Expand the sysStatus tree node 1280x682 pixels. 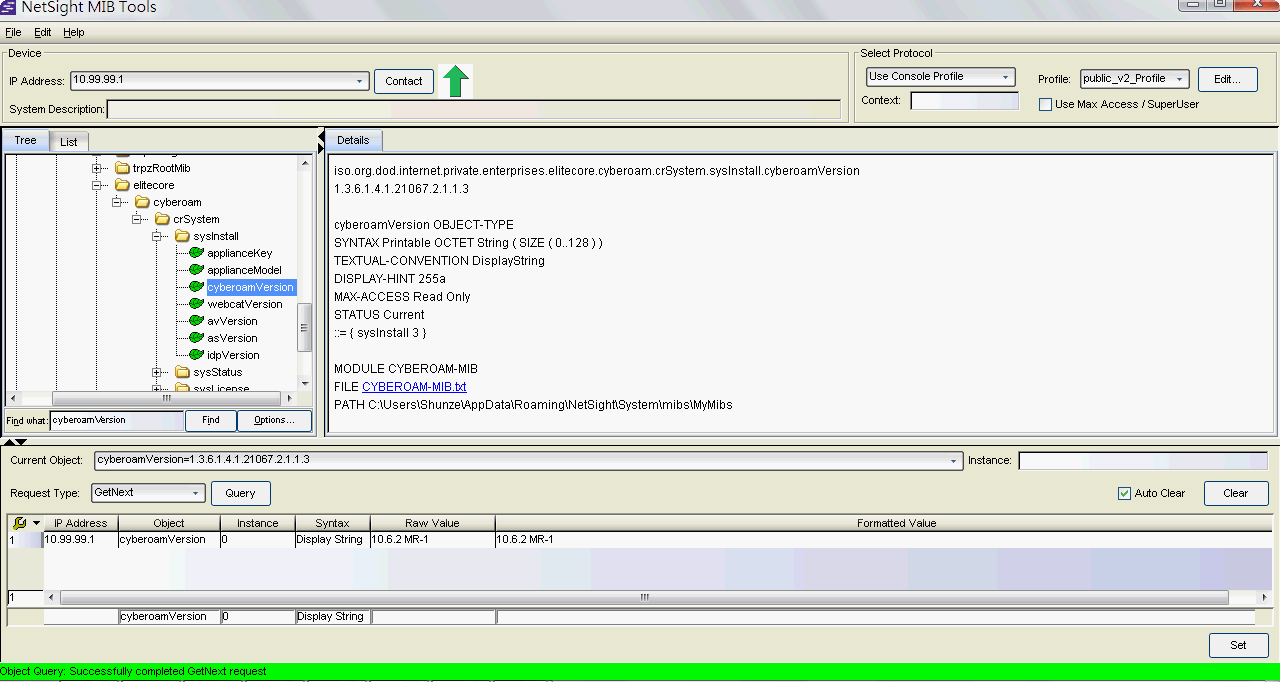pyautogui.click(x=157, y=372)
